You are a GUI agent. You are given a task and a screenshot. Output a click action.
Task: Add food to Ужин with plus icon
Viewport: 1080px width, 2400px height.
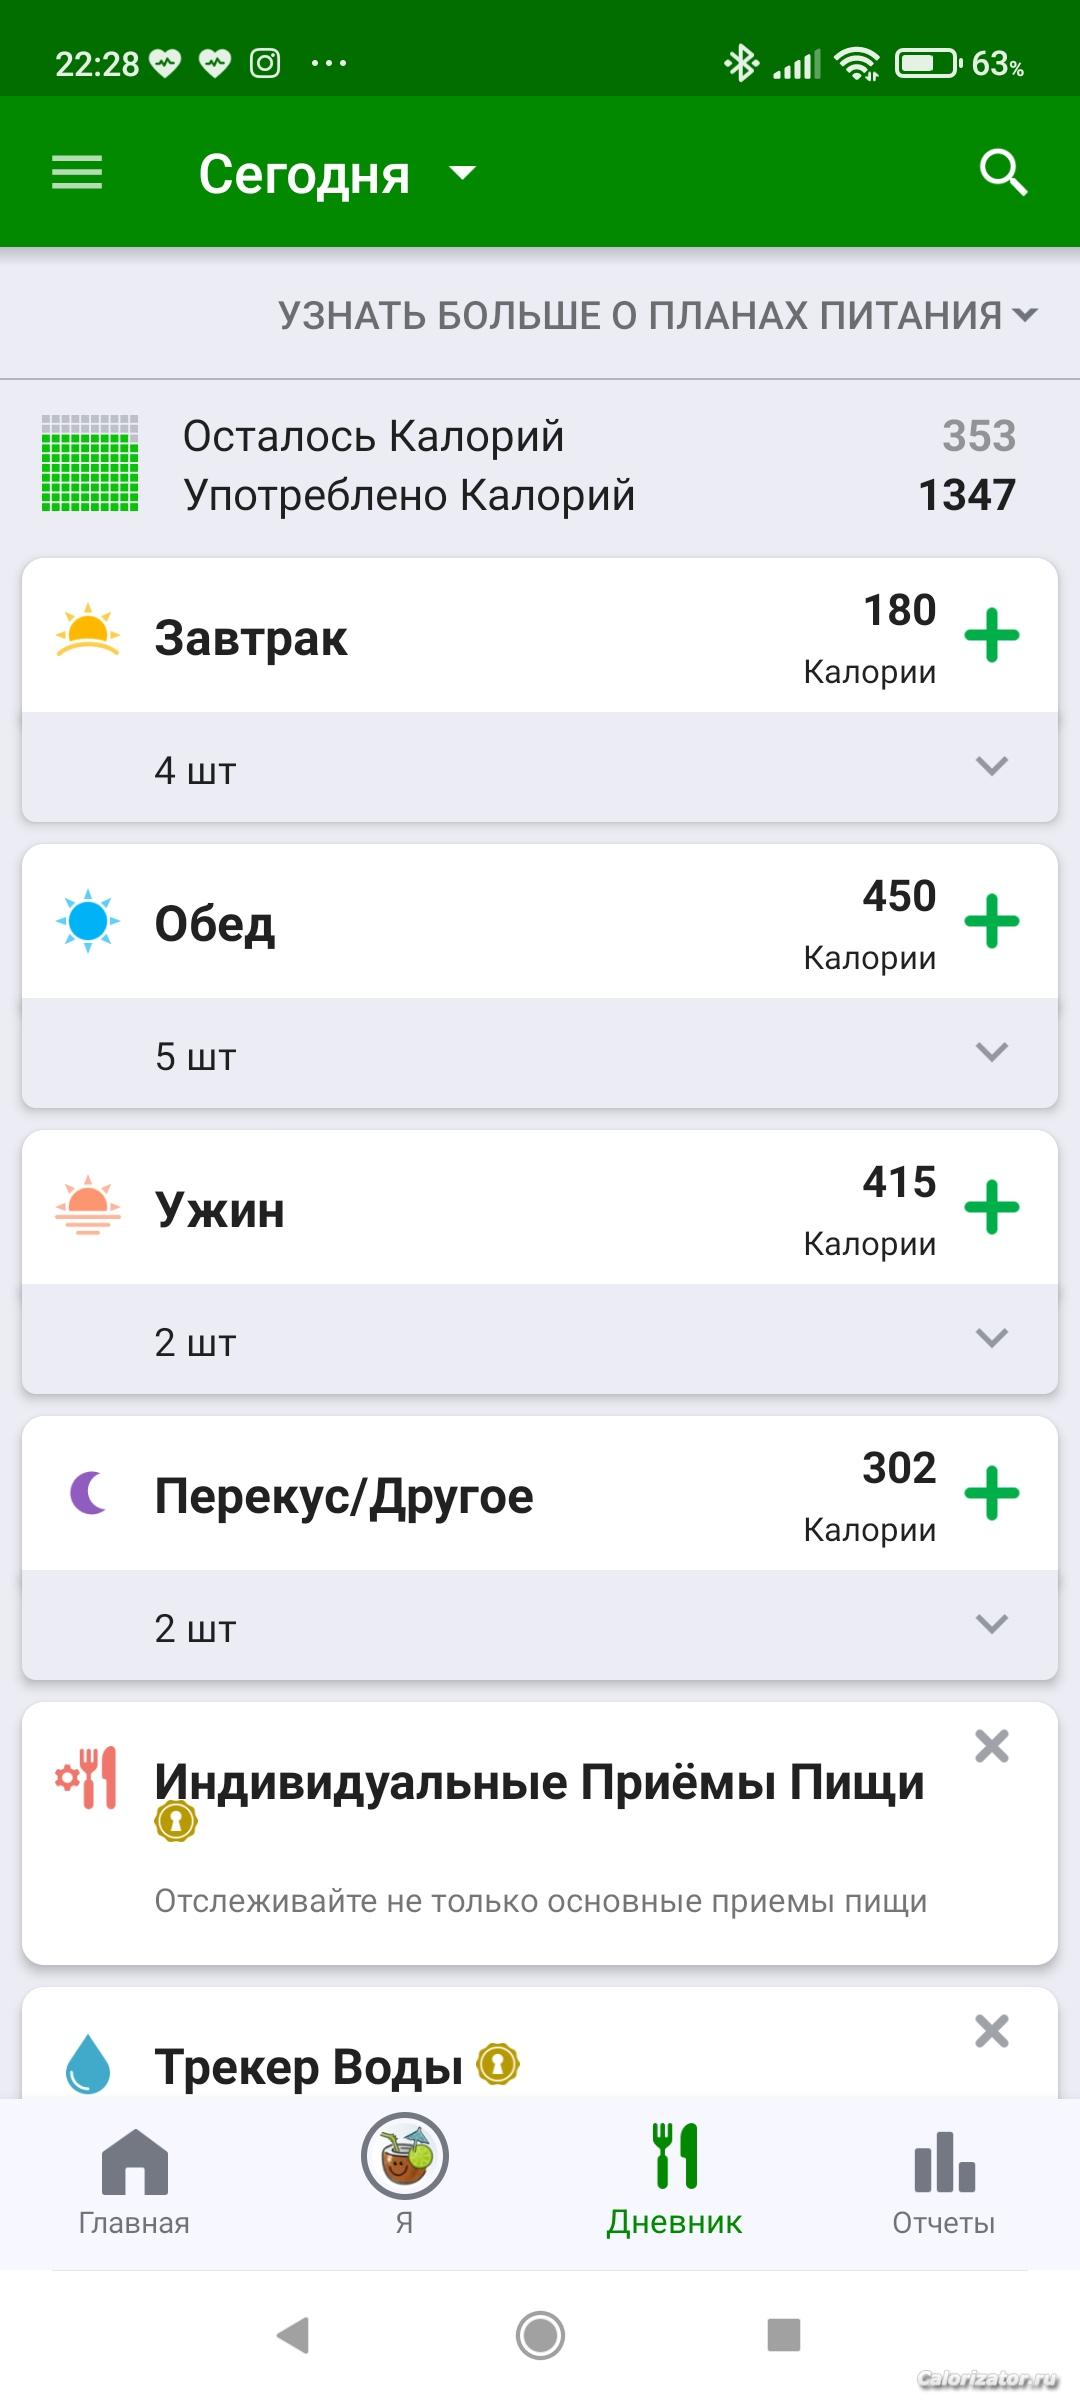coord(991,1207)
